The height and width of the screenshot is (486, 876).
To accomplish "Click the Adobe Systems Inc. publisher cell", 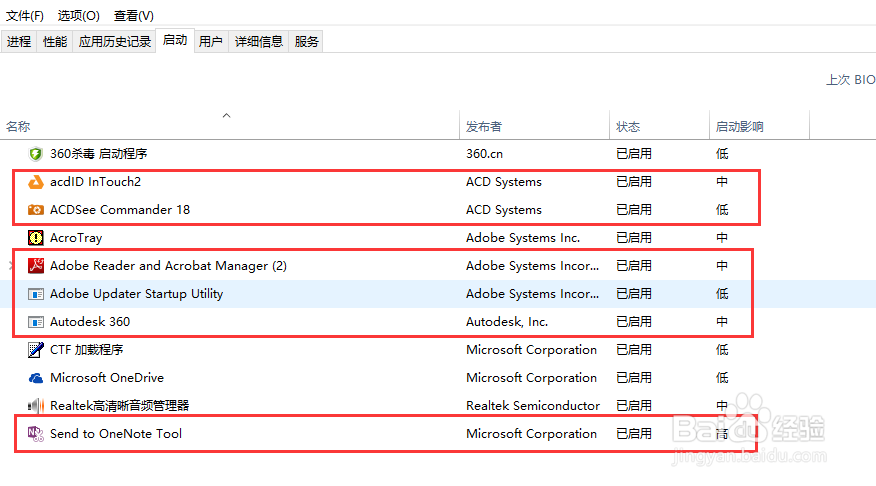I will [x=523, y=238].
